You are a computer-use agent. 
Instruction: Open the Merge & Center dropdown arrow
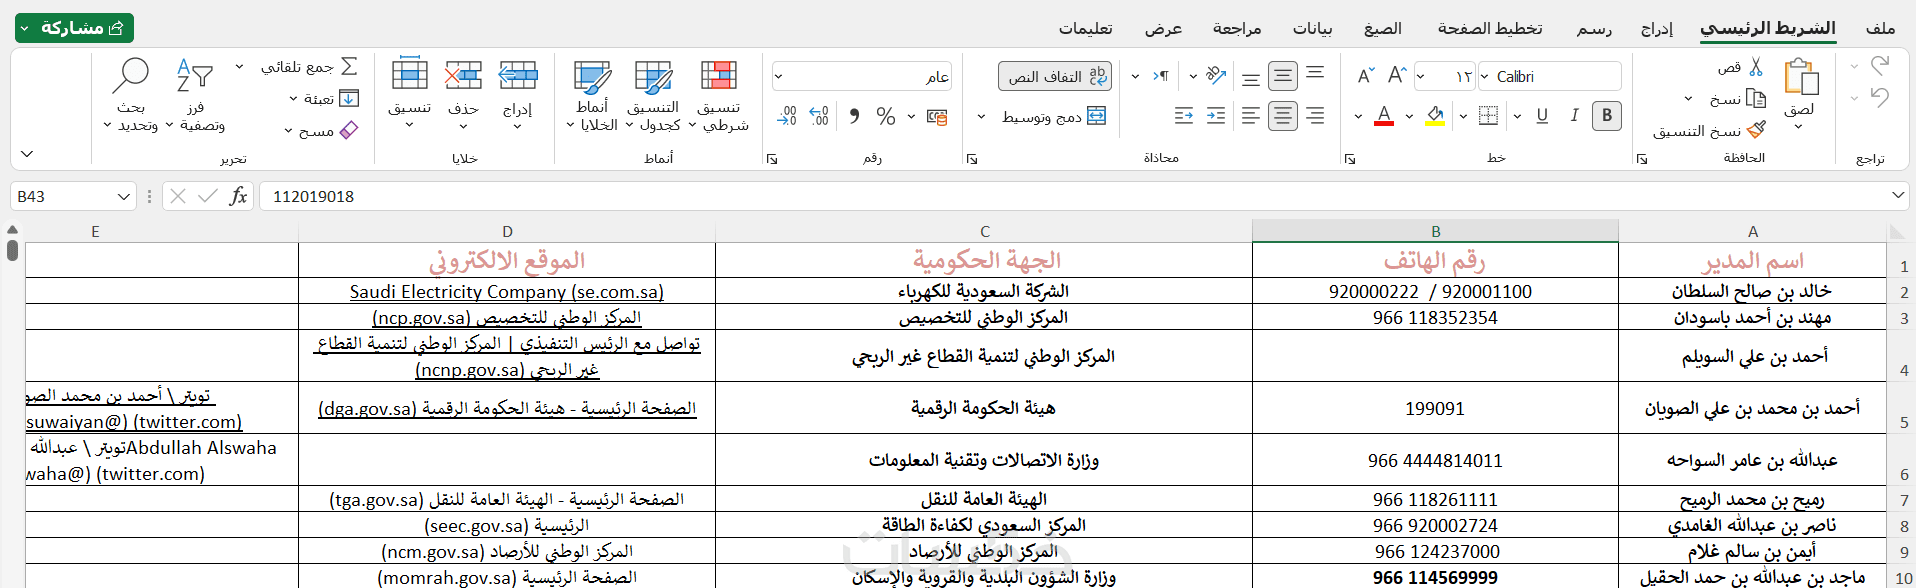click(x=981, y=117)
